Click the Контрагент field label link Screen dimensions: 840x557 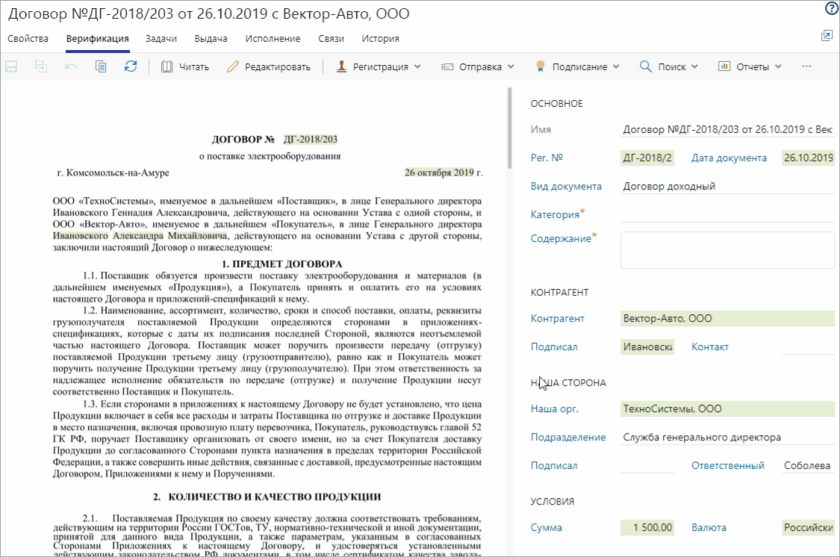click(557, 318)
